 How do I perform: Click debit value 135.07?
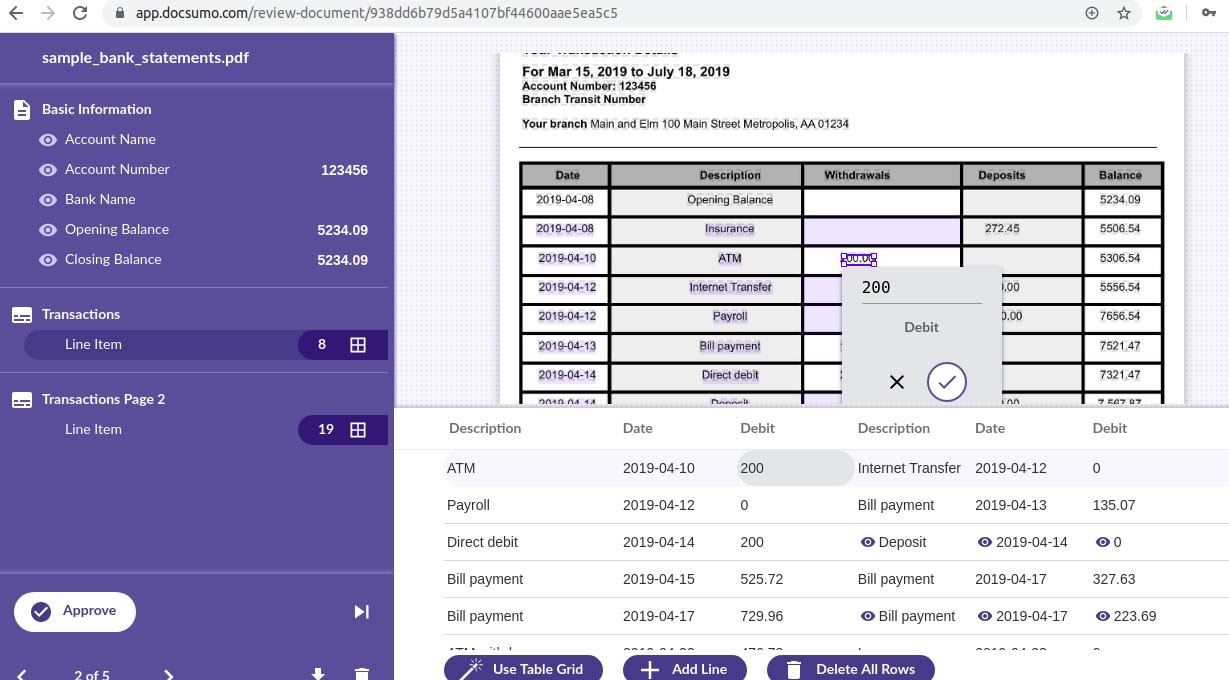(1114, 505)
